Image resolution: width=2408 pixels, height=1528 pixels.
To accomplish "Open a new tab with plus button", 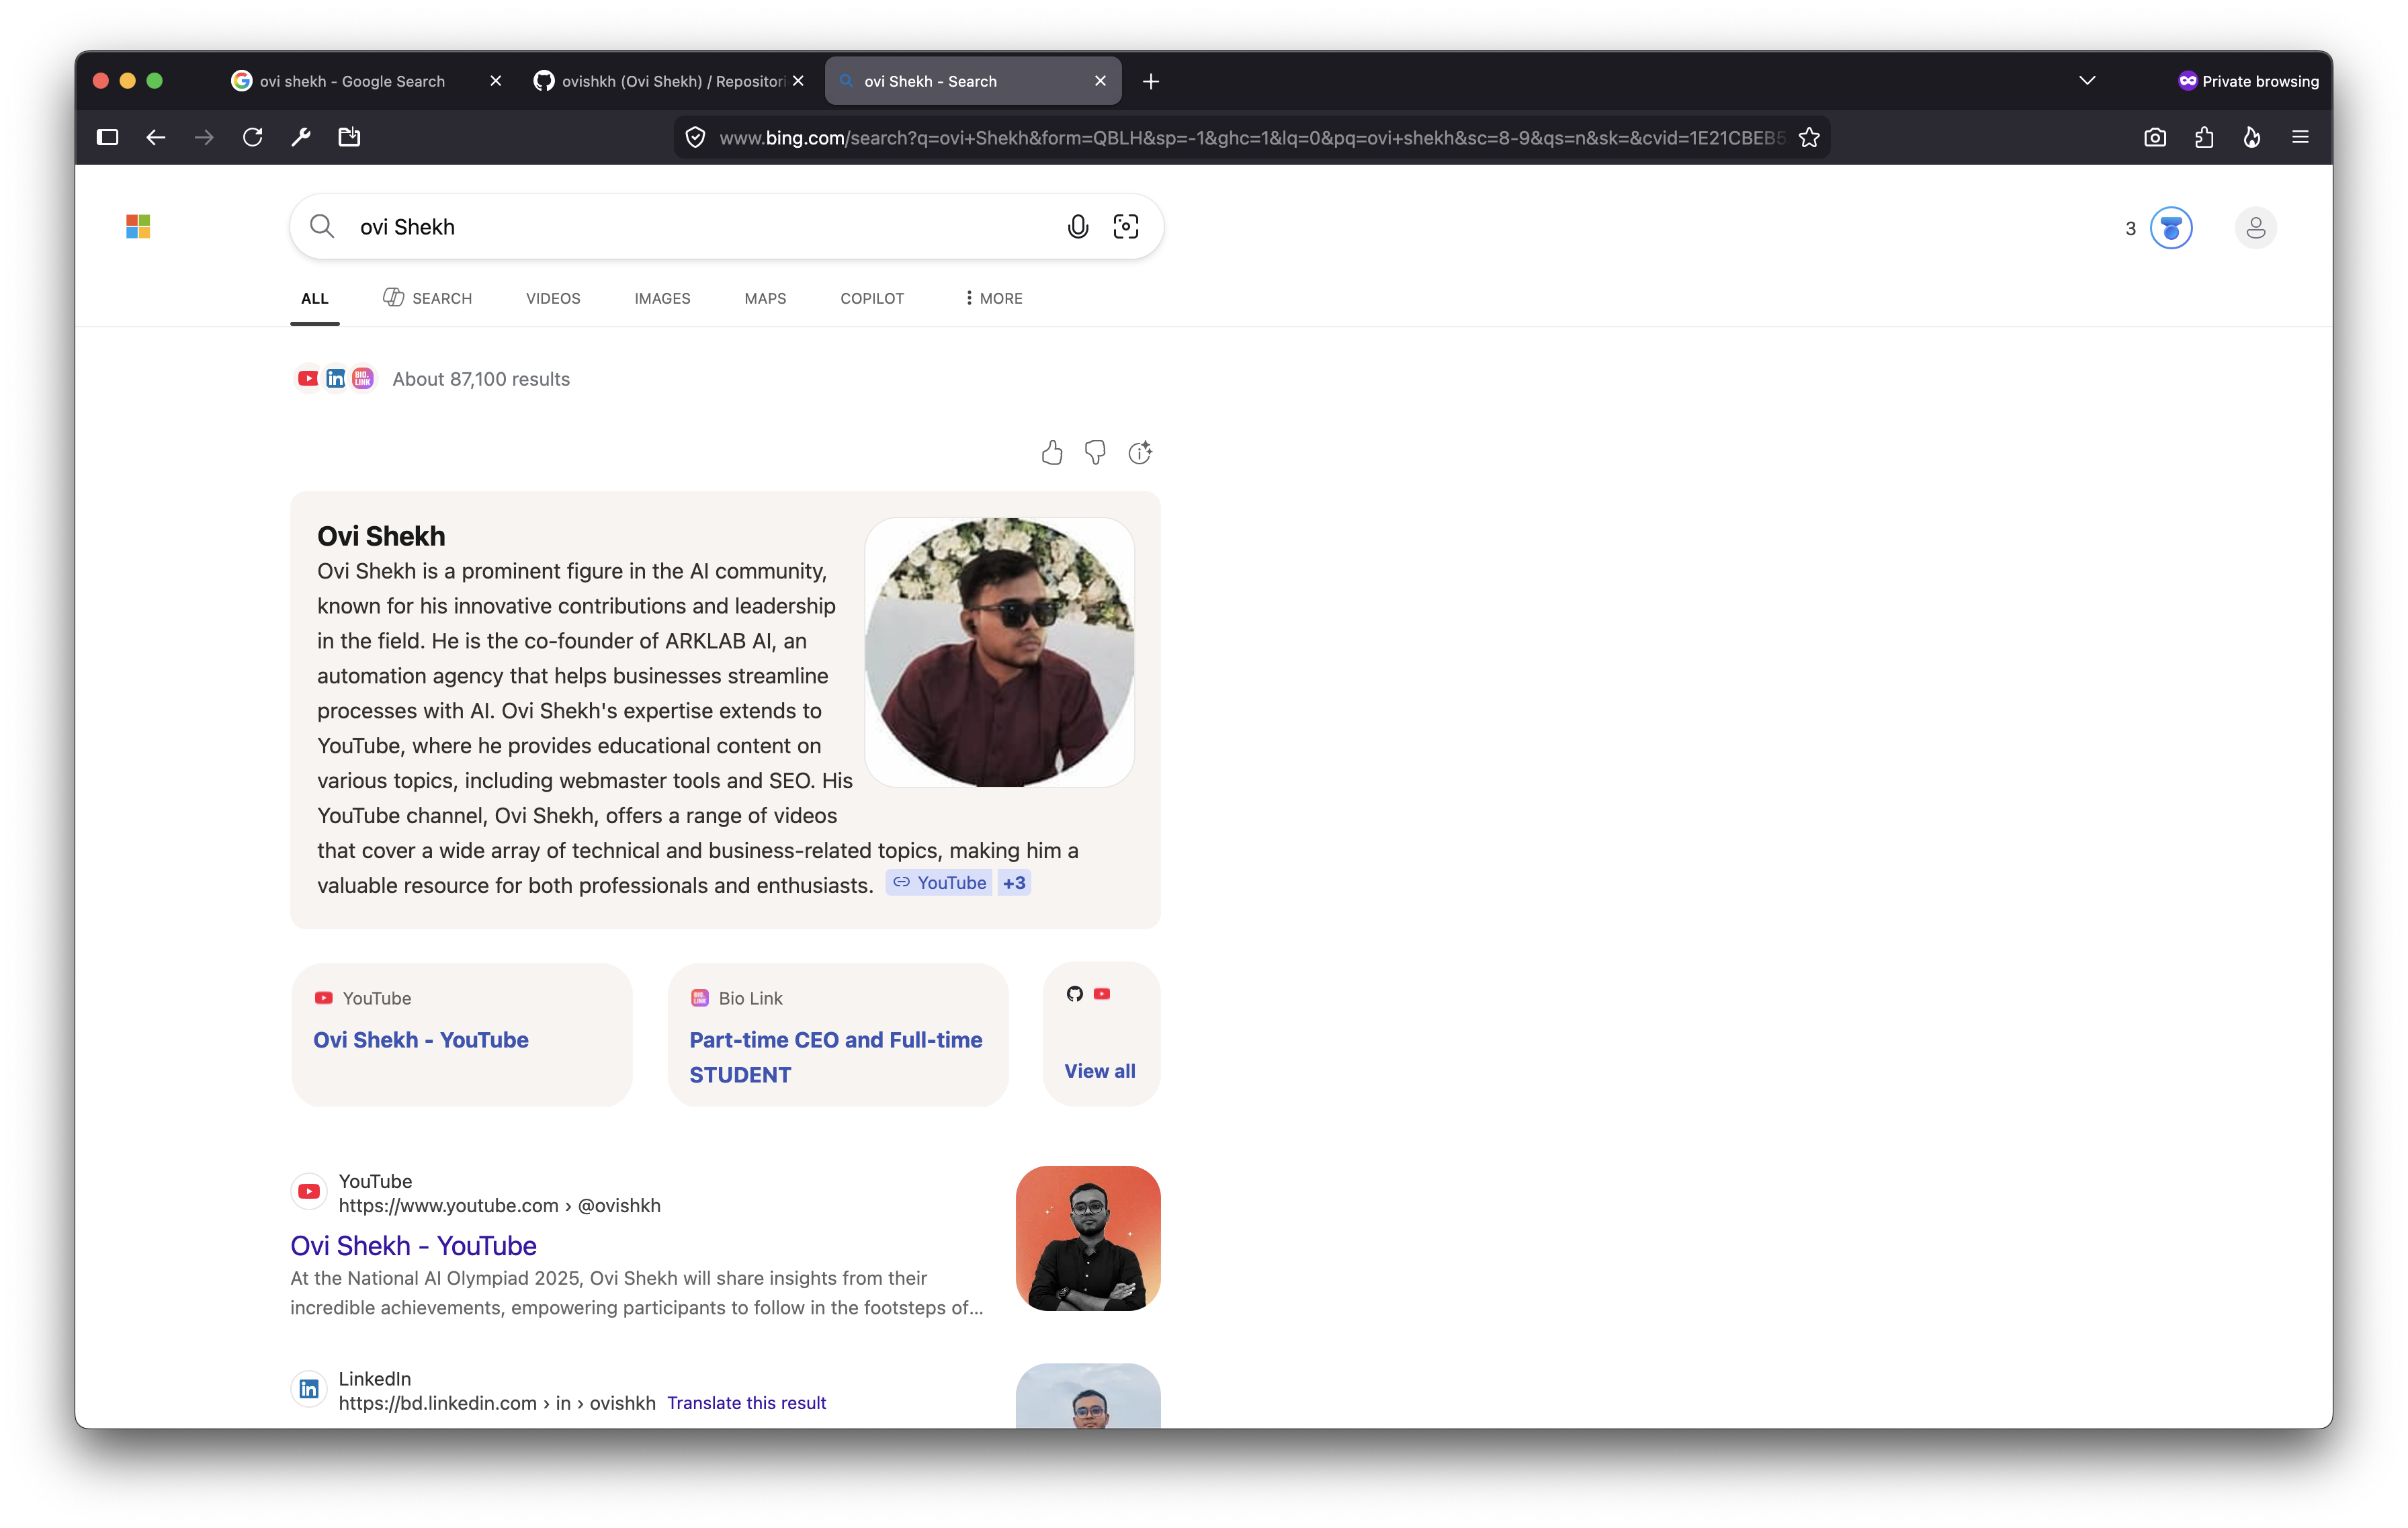I will pos(1151,81).
